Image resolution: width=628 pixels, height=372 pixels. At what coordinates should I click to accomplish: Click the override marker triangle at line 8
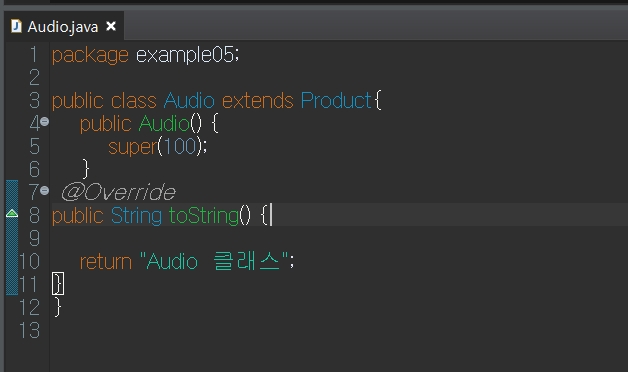[12, 213]
